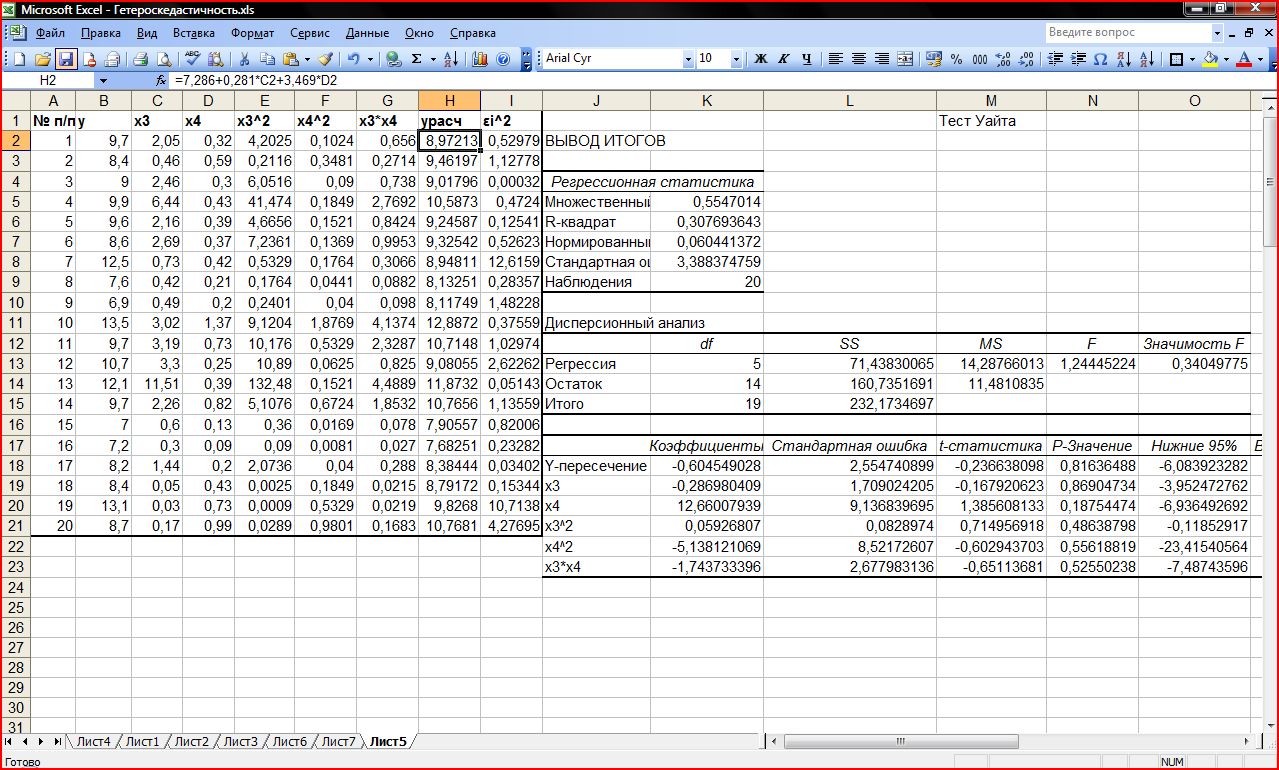Screen dimensions: 1279x770
Task: Click the AutoSum sigma icon
Action: 416,59
